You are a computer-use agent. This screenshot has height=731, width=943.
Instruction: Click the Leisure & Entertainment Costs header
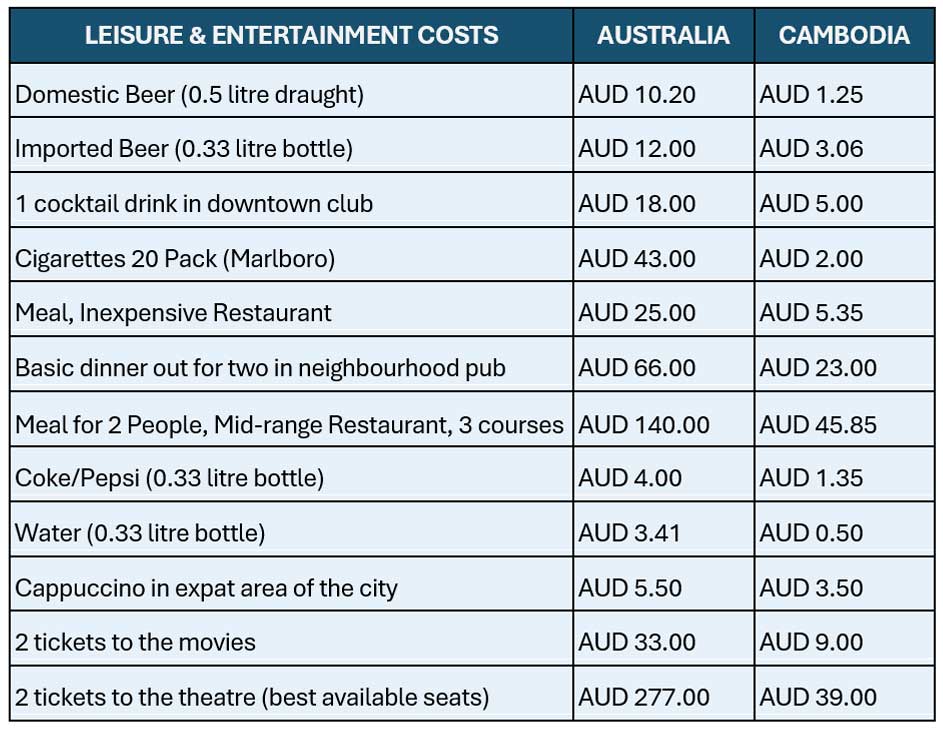tap(291, 36)
